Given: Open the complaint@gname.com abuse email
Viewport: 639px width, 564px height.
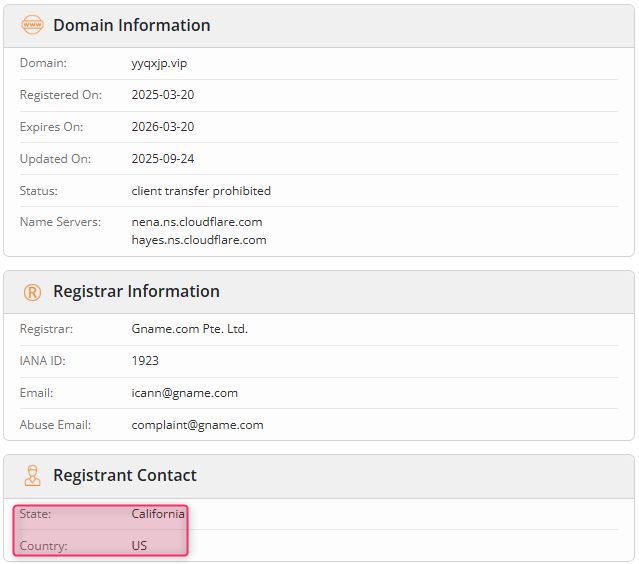Looking at the screenshot, I should coord(197,425).
